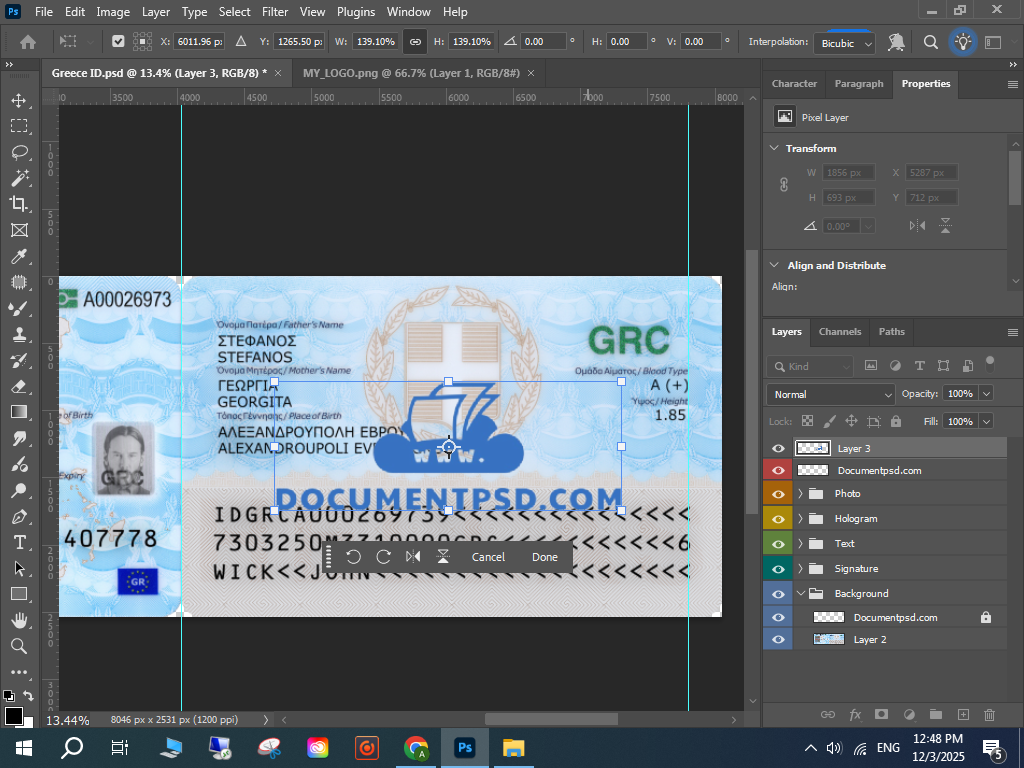
Task: Switch to the Channels tab
Action: tap(839, 332)
